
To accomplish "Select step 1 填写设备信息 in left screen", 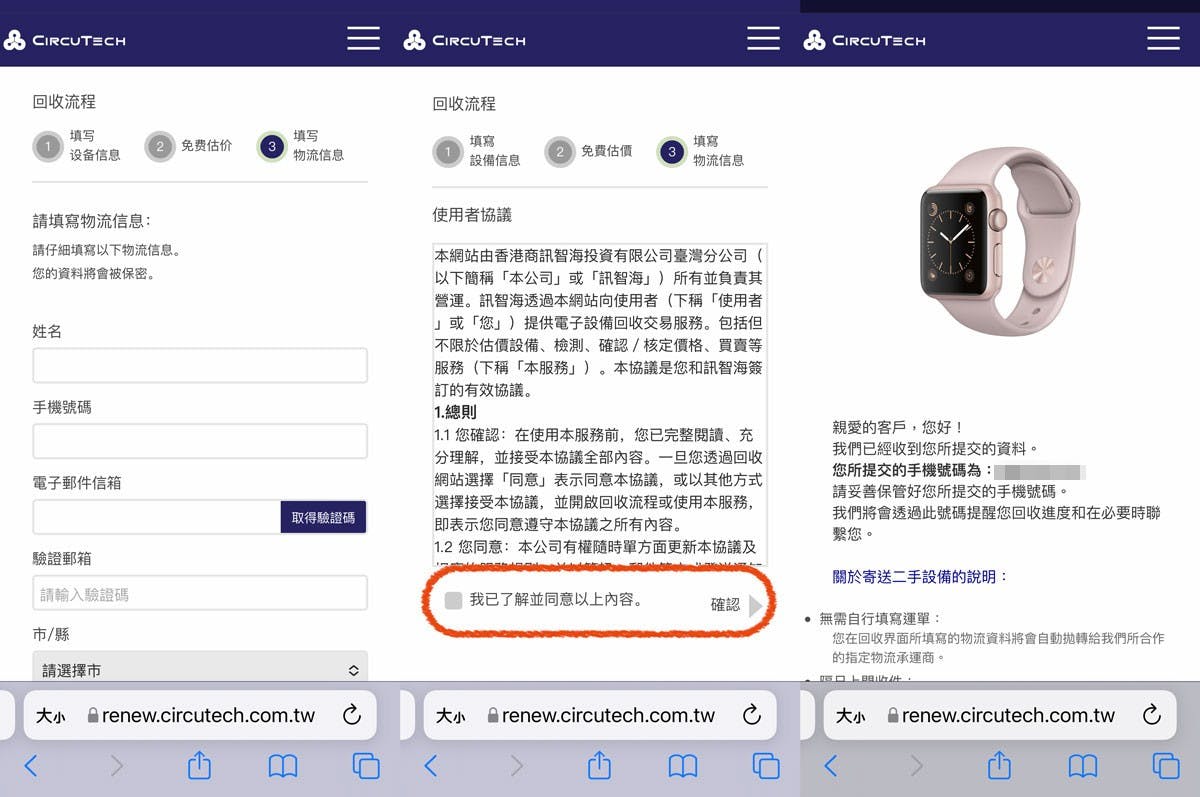I will point(77,146).
